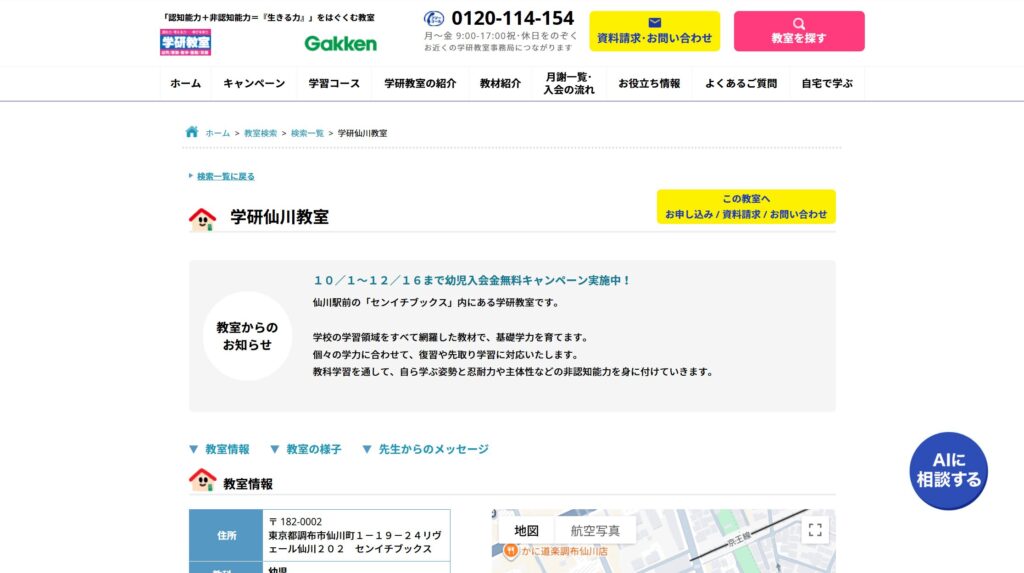Open the よくあるご質問 menu item
Screen dimensions: 1024x573
741,84
